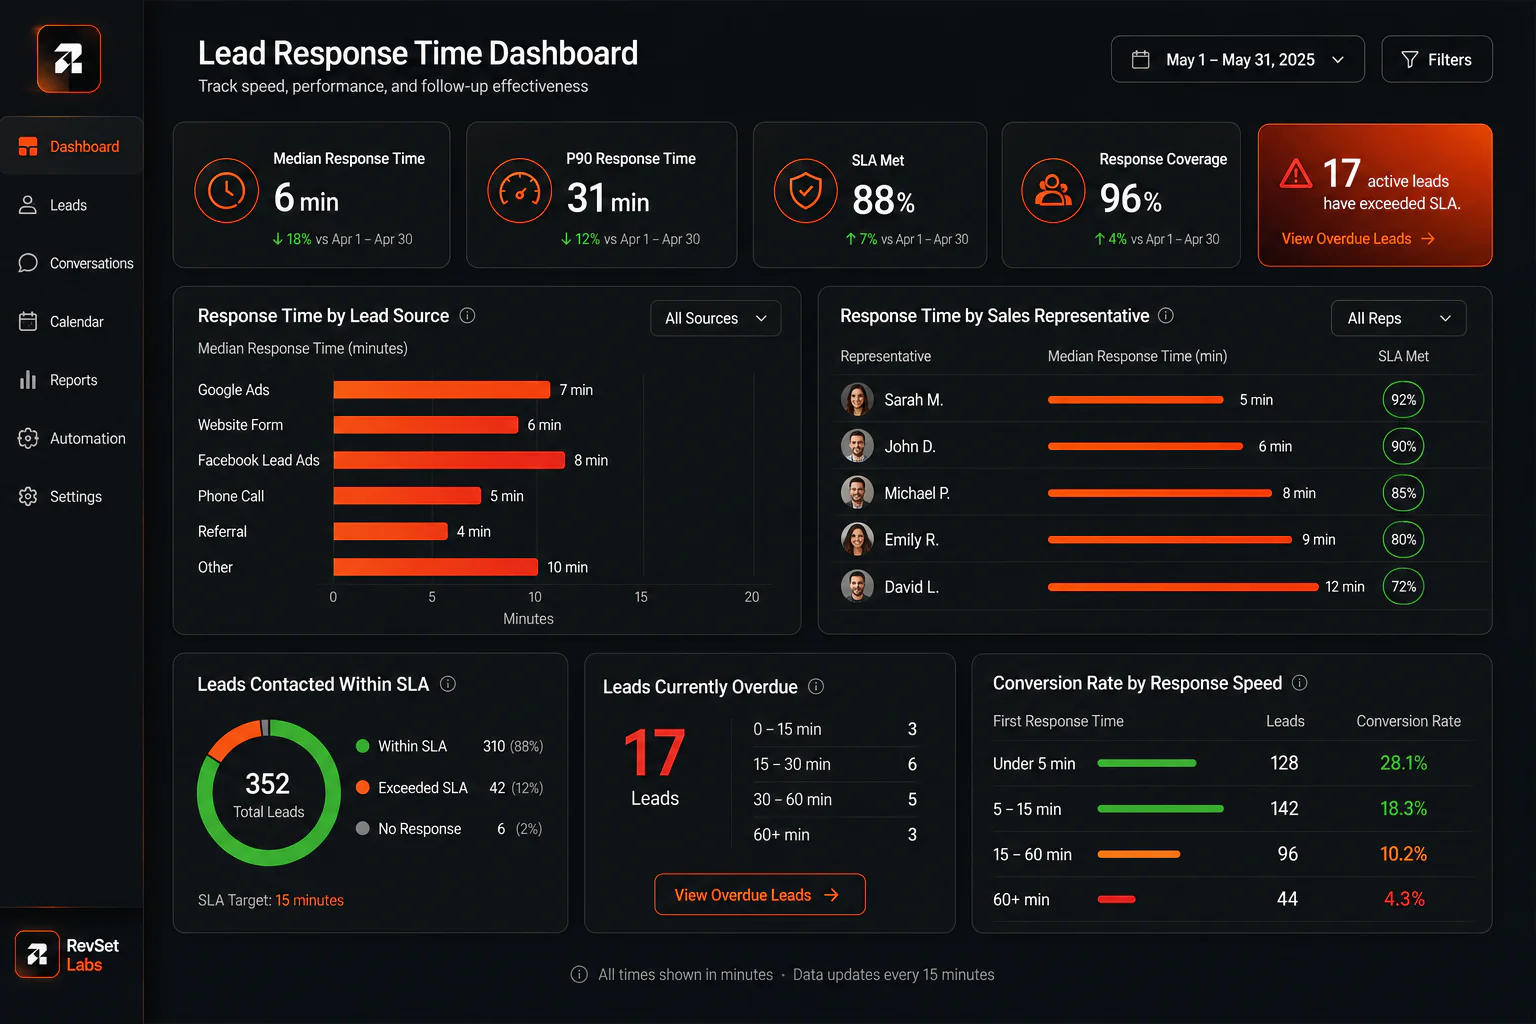Screen dimensions: 1536x1024
Task: Open Automation from the sidebar
Action: 71,438
